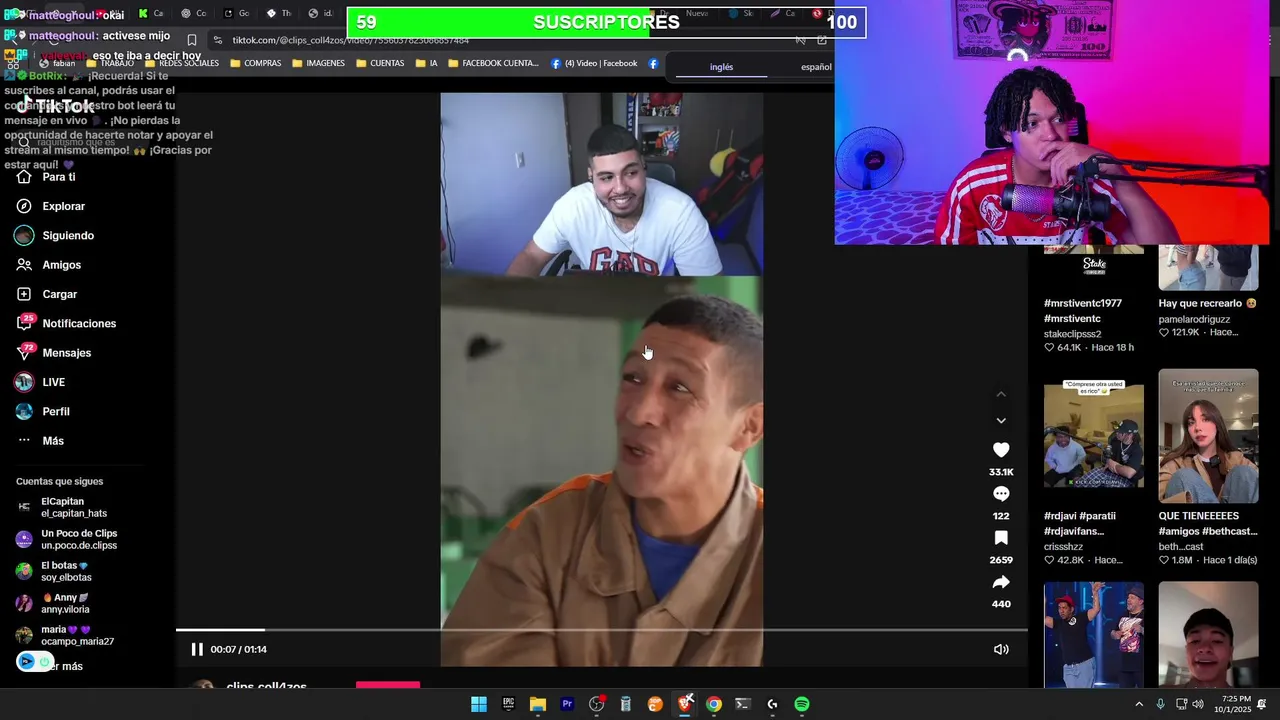
Task: Mute the video with speaker icon
Action: click(1001, 649)
